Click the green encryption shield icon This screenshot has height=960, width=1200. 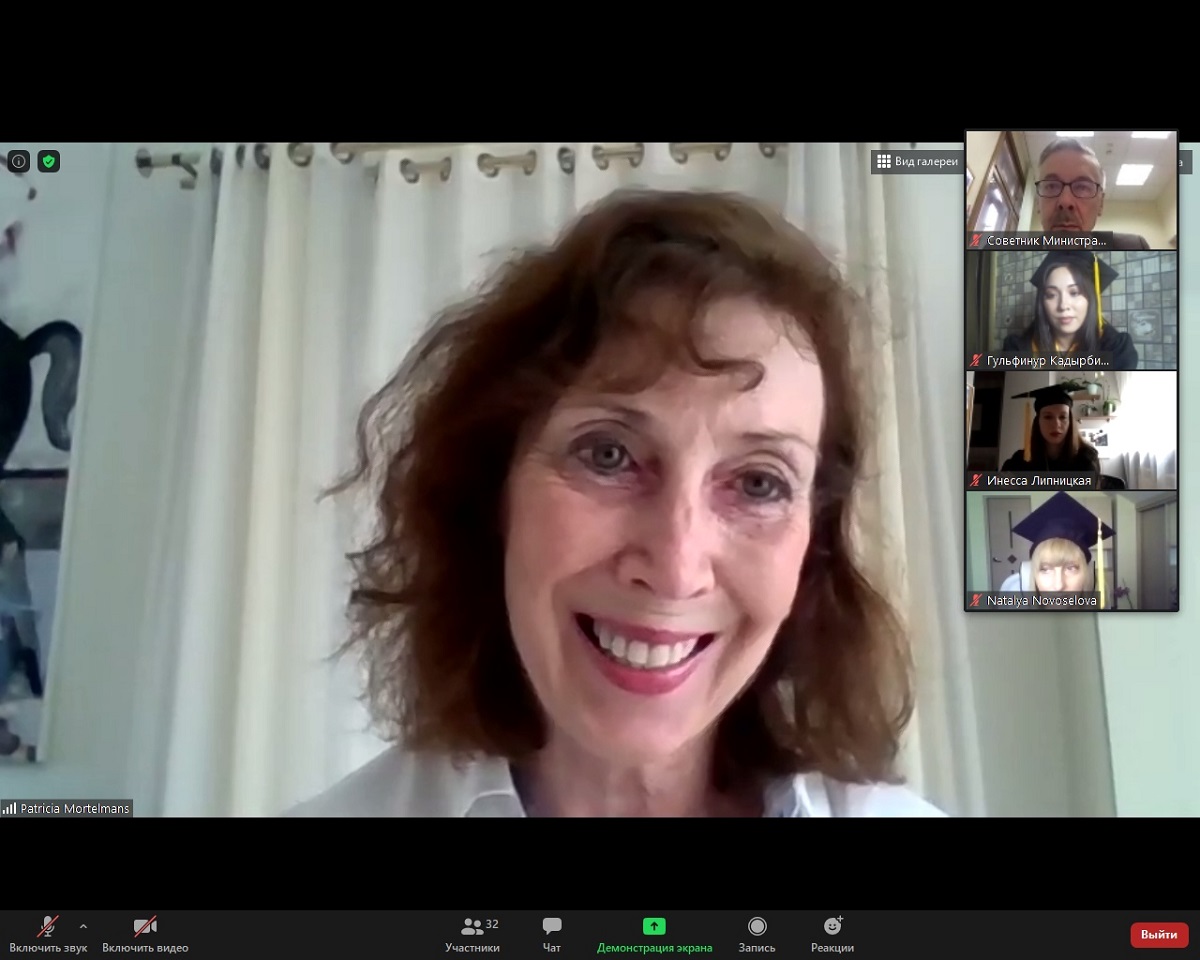point(48,161)
